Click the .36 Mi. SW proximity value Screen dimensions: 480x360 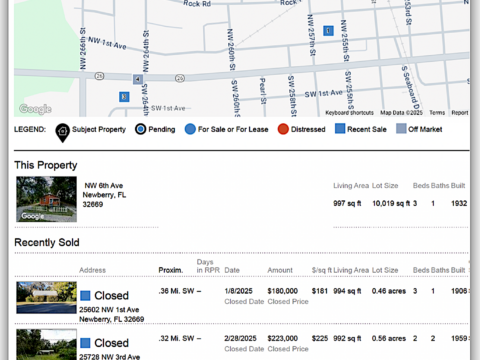pyautogui.click(x=176, y=291)
